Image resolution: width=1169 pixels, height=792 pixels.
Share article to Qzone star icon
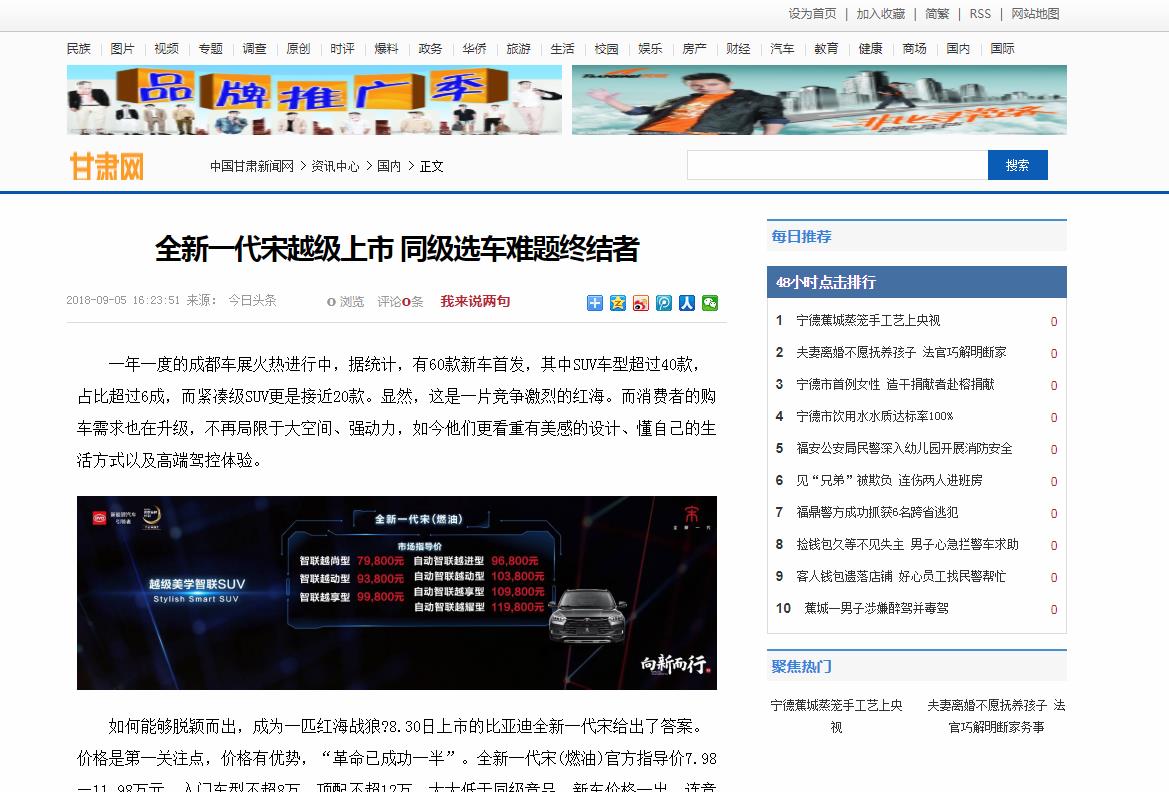[617, 303]
